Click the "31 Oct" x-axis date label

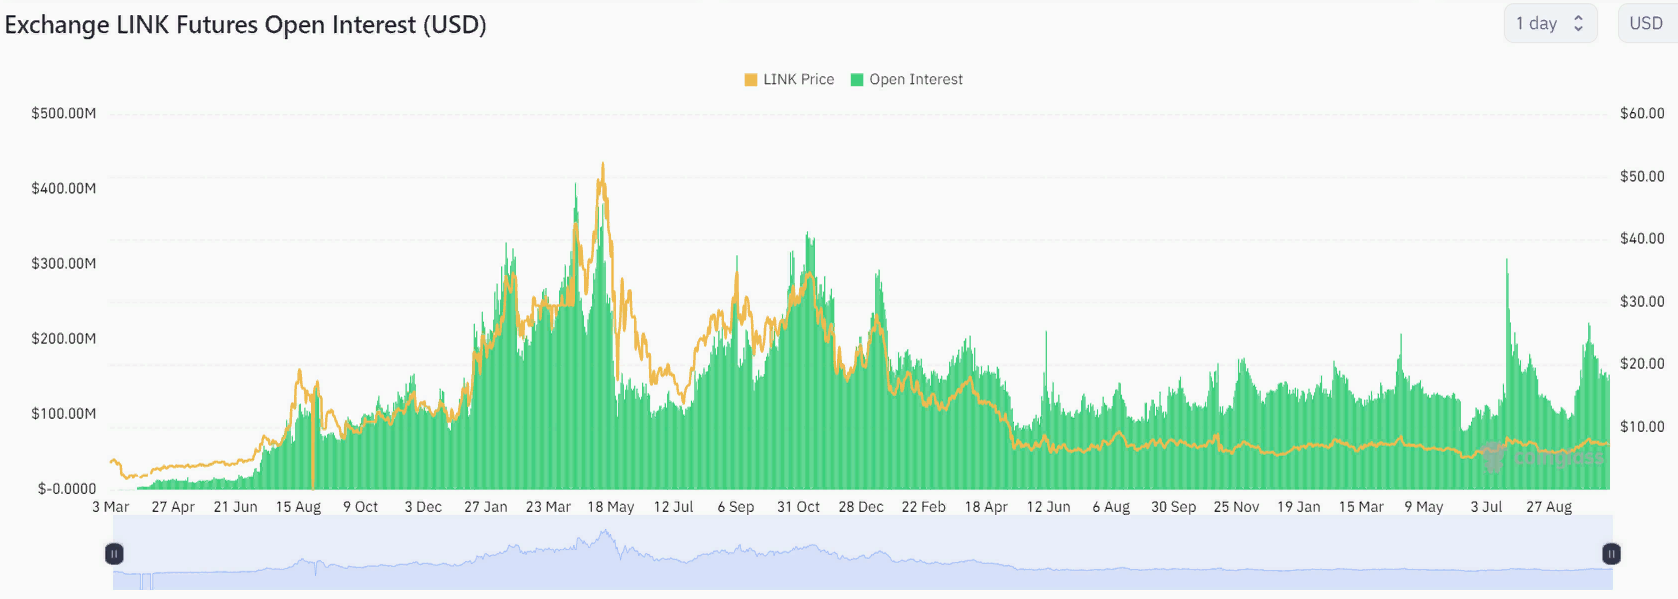click(x=798, y=507)
